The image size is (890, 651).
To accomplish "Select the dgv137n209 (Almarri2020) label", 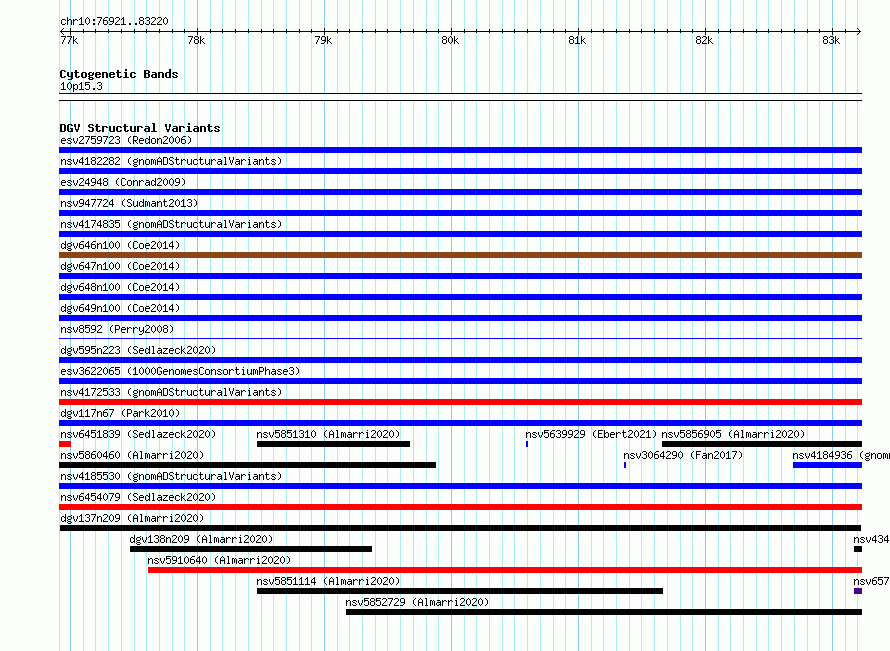I will (x=132, y=518).
